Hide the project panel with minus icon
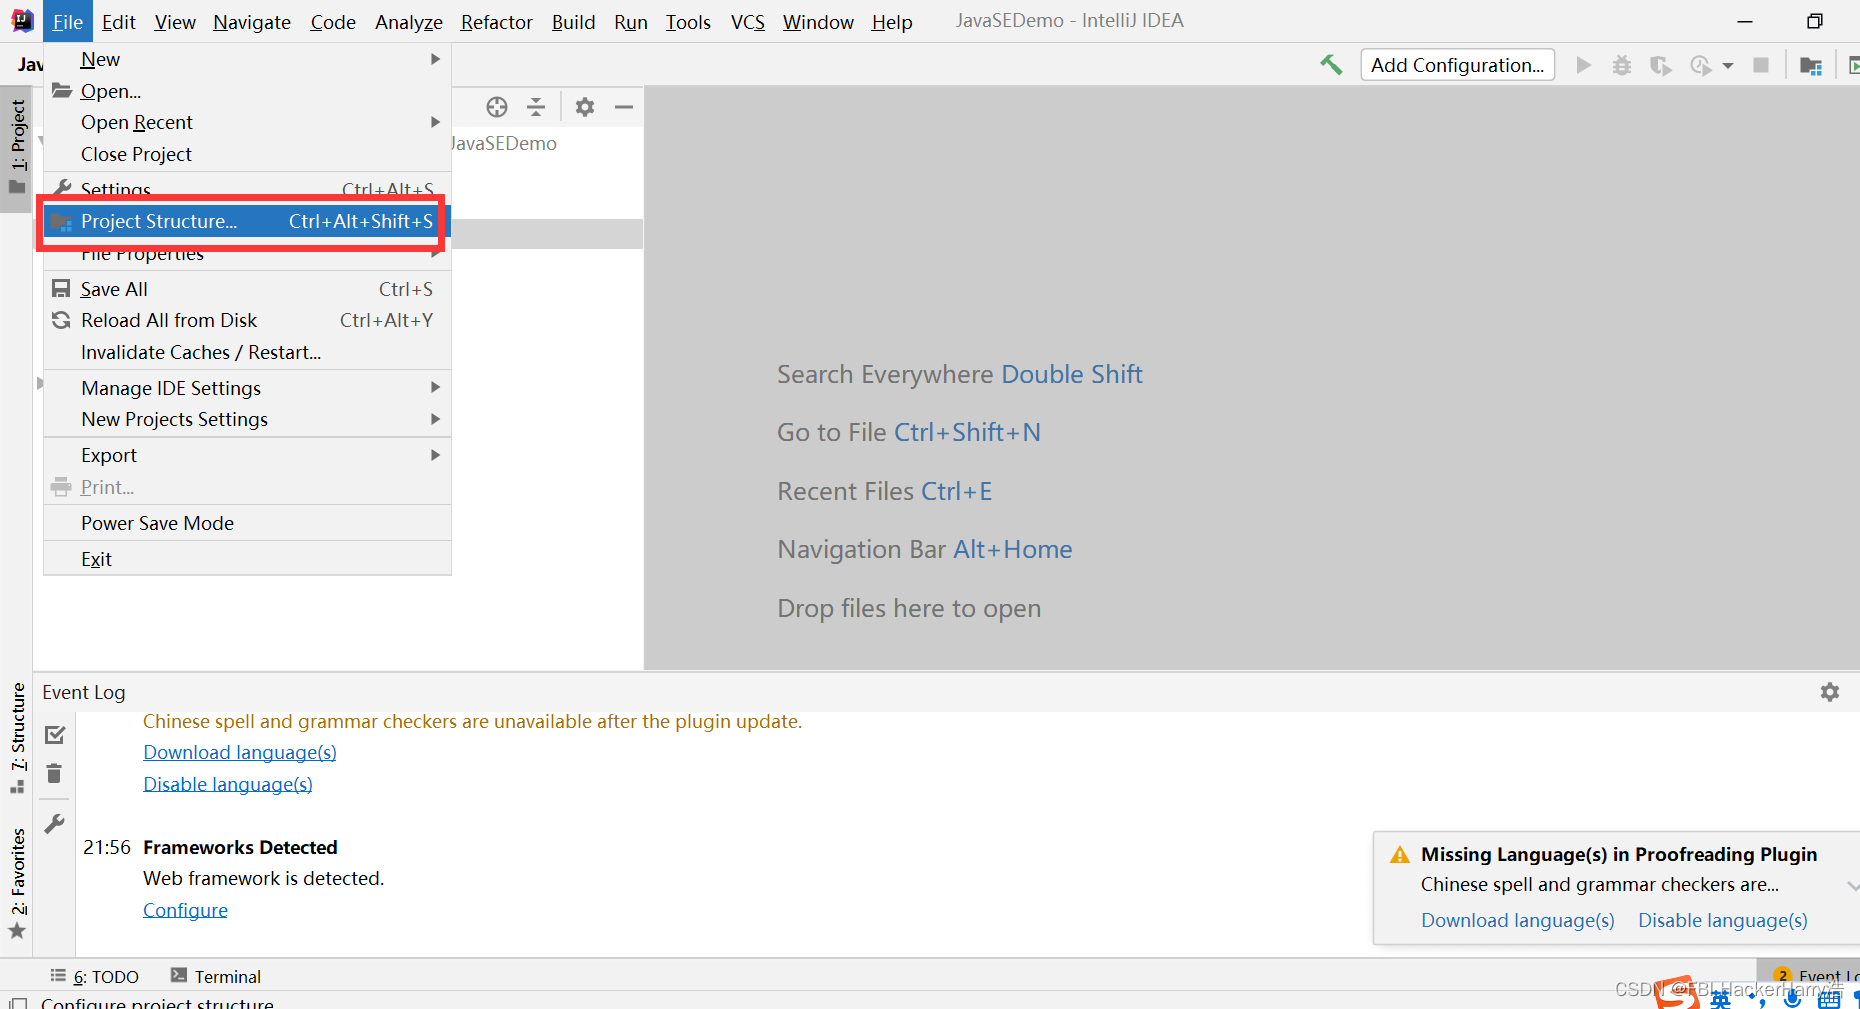The width and height of the screenshot is (1860, 1009). point(624,107)
